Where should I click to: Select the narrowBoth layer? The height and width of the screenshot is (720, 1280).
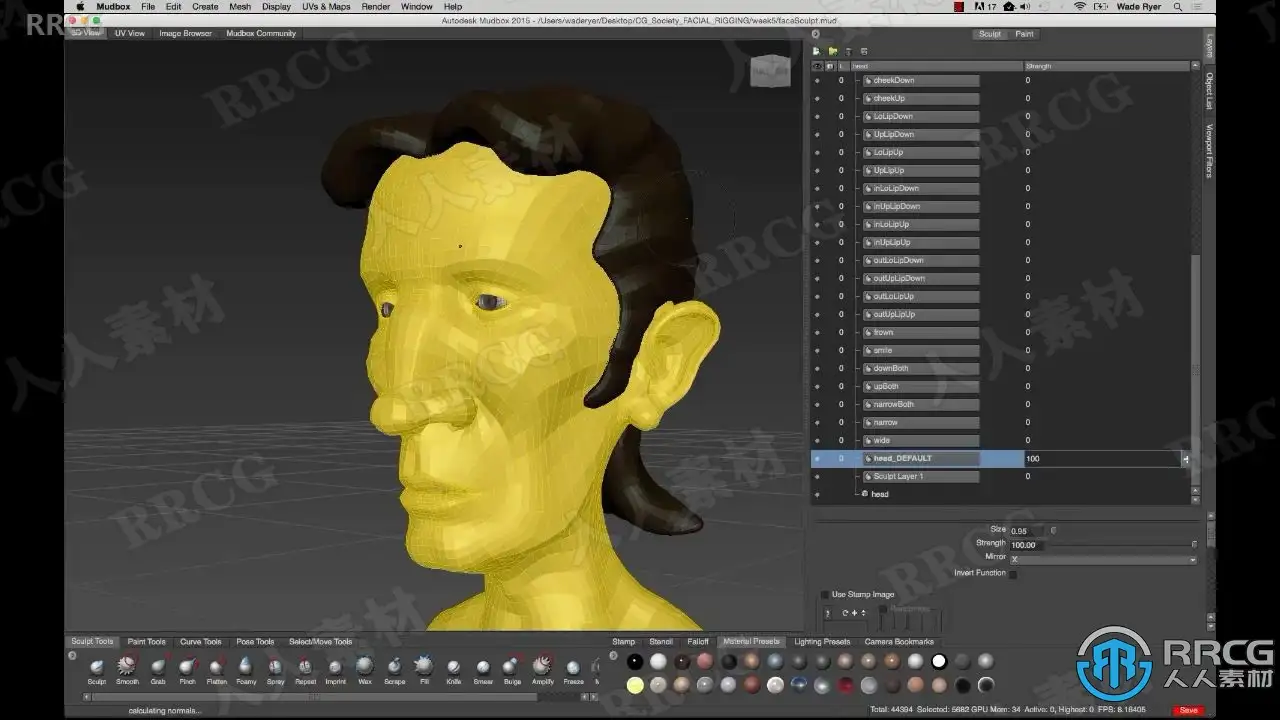coord(921,404)
